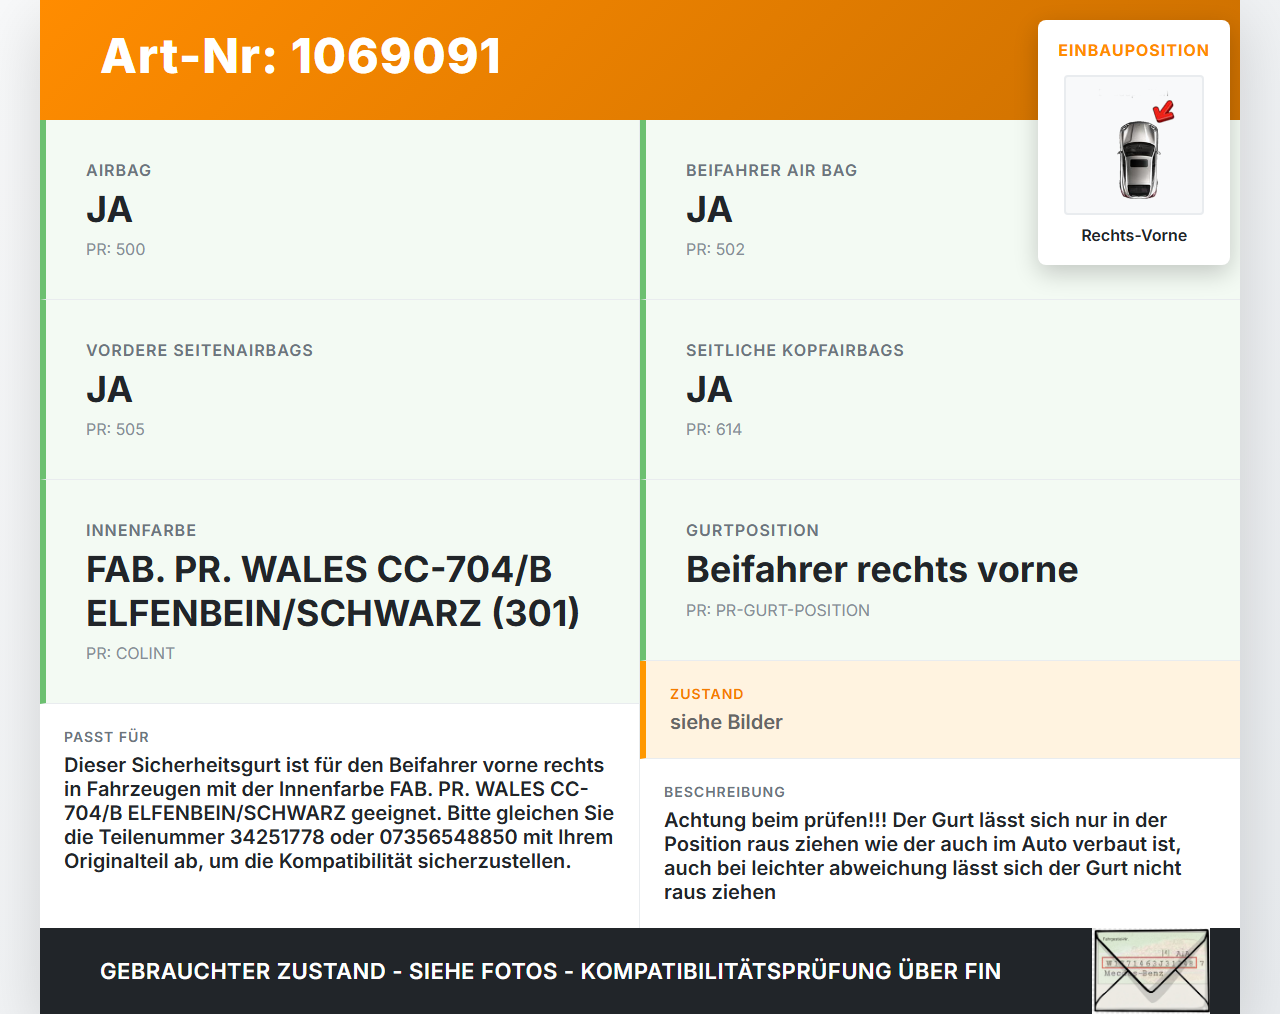Select PR: 614 code text

coord(714,429)
